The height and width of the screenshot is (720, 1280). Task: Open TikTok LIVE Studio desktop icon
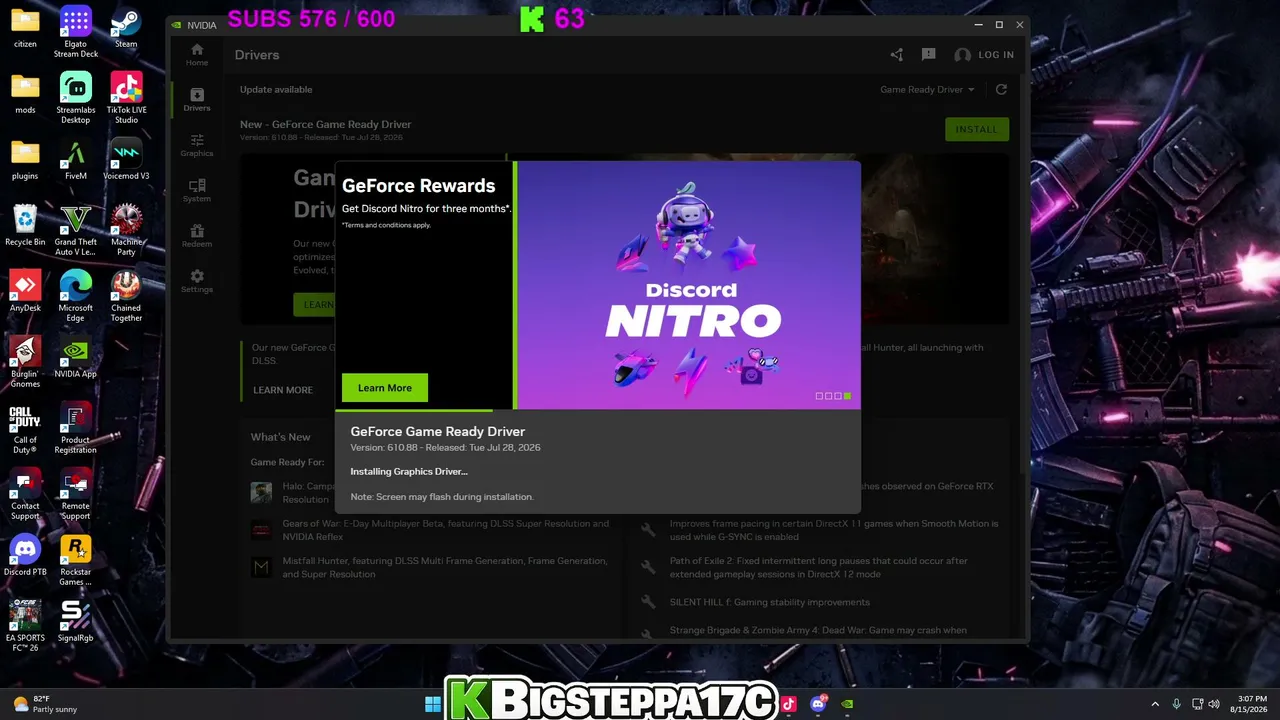126,98
